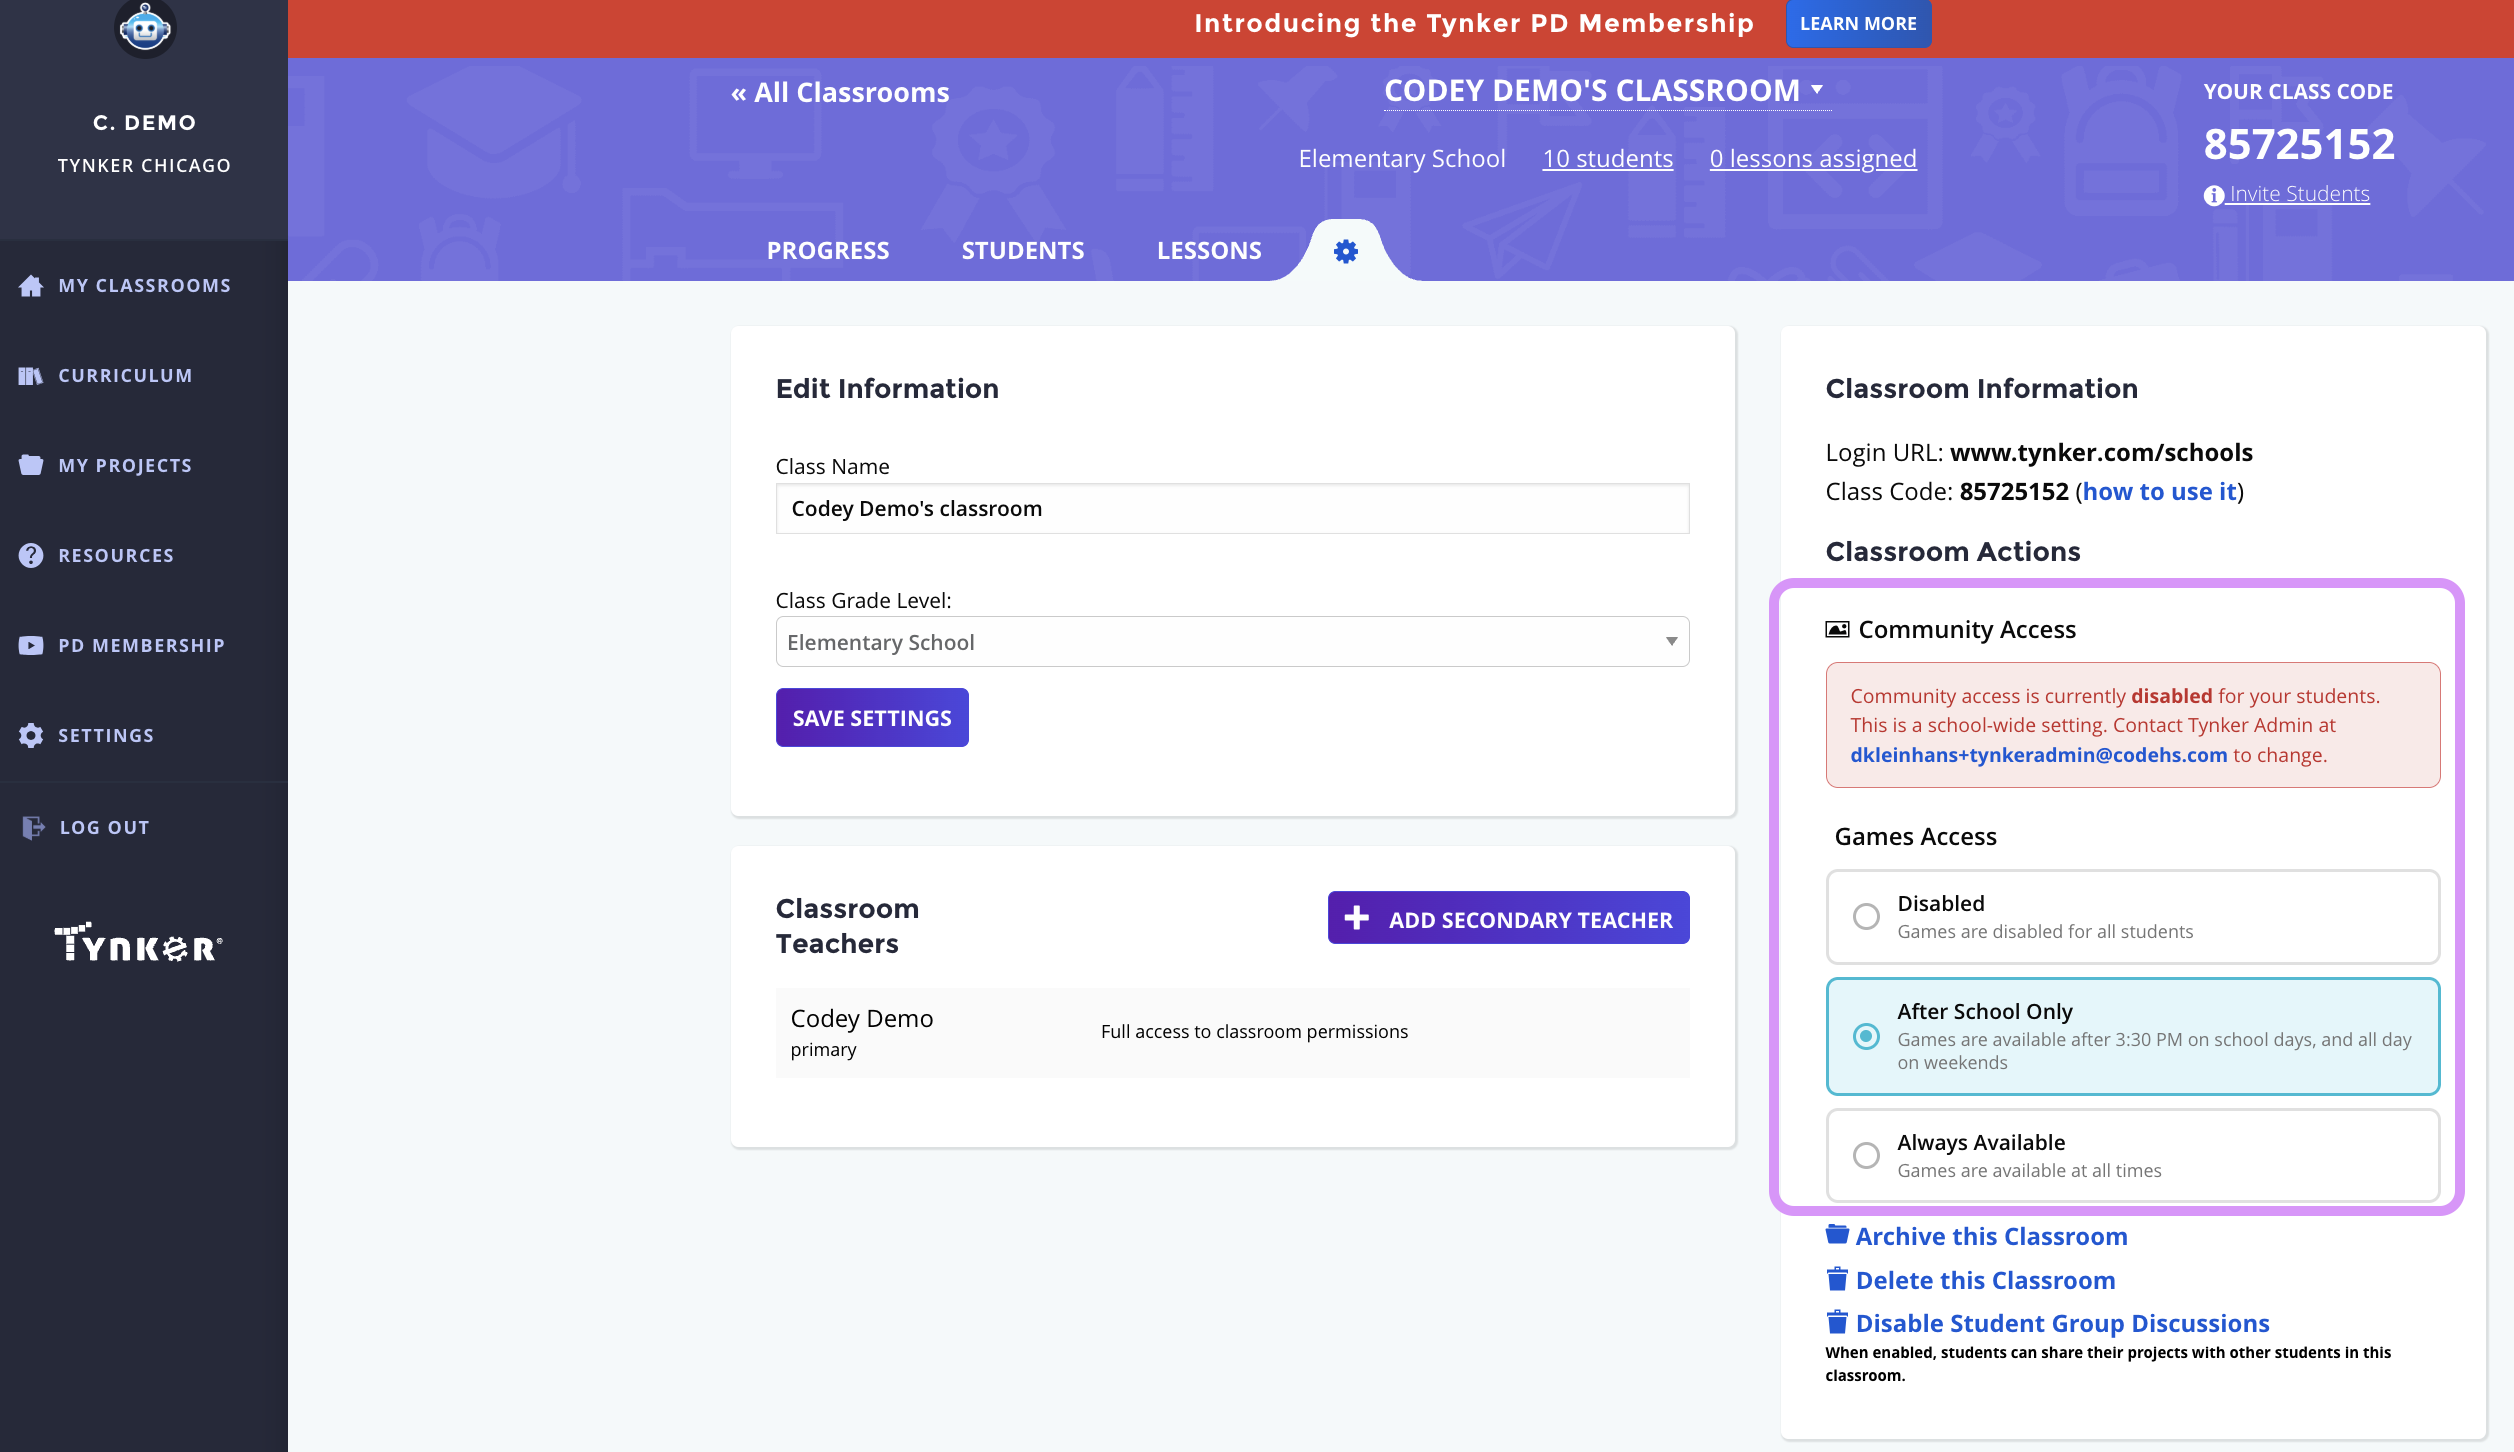
Task: Click the trash icon for Disable Discussions
Action: [1837, 1322]
